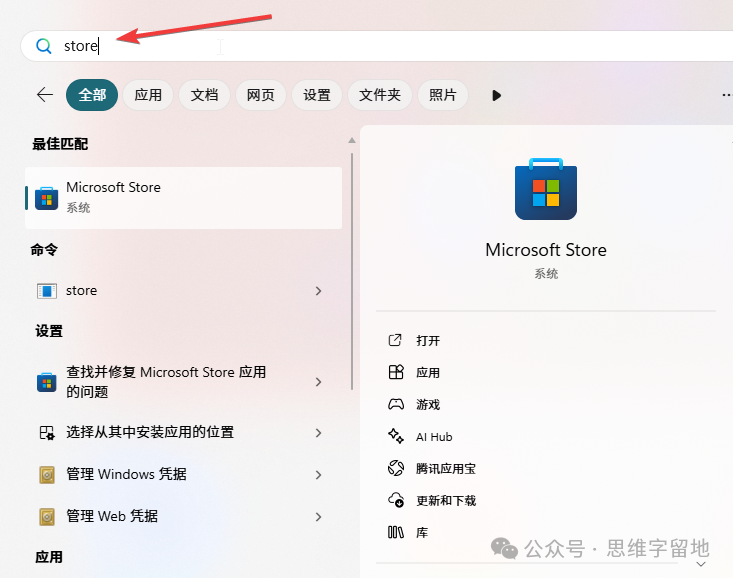Click the search results vertical scrollbar
Image resolution: width=733 pixels, height=578 pixels.
[x=351, y=260]
